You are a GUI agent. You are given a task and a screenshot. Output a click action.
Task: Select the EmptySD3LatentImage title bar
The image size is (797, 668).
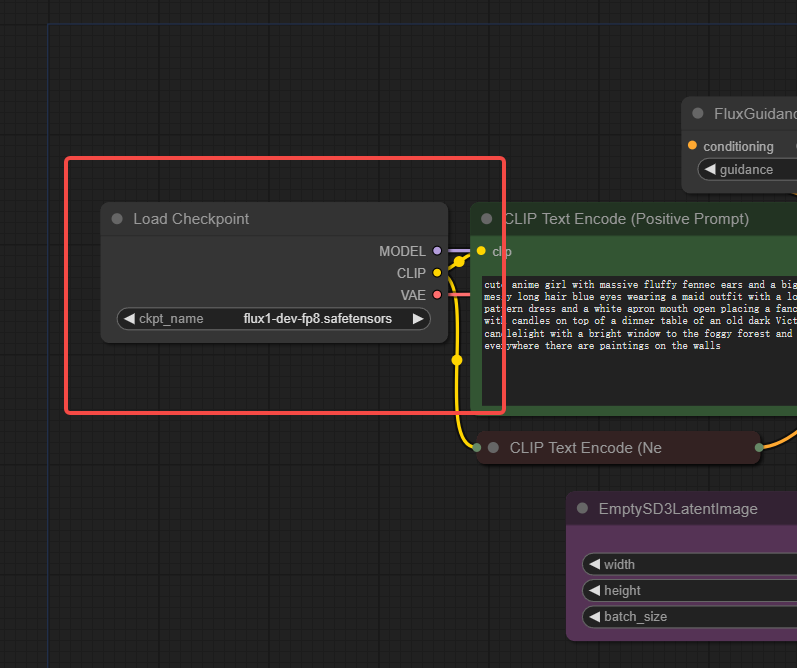coord(682,508)
